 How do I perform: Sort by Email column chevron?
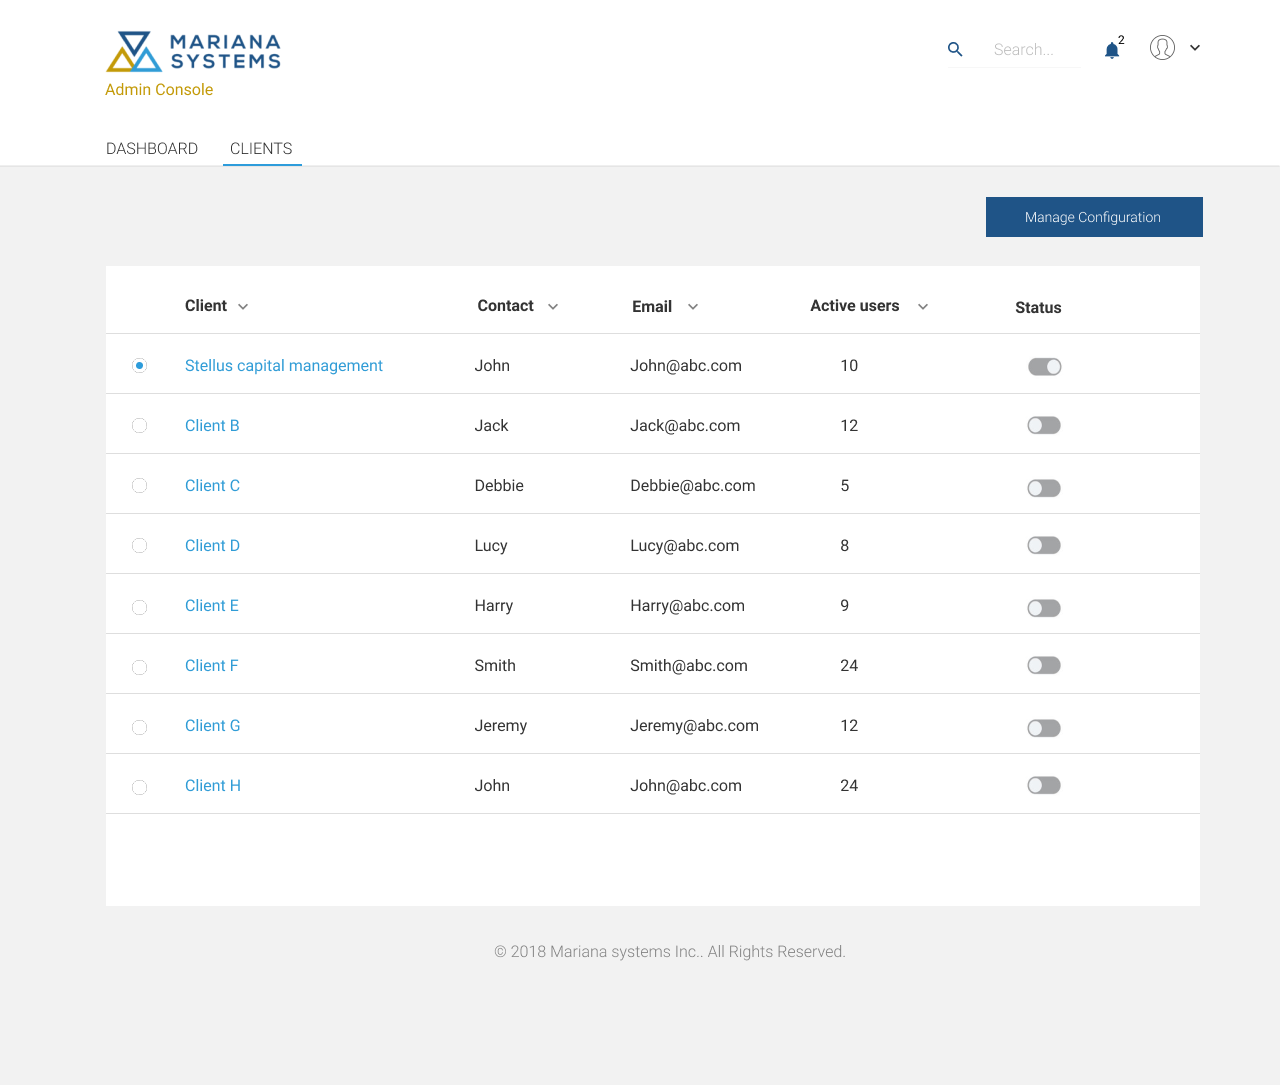[x=693, y=307]
